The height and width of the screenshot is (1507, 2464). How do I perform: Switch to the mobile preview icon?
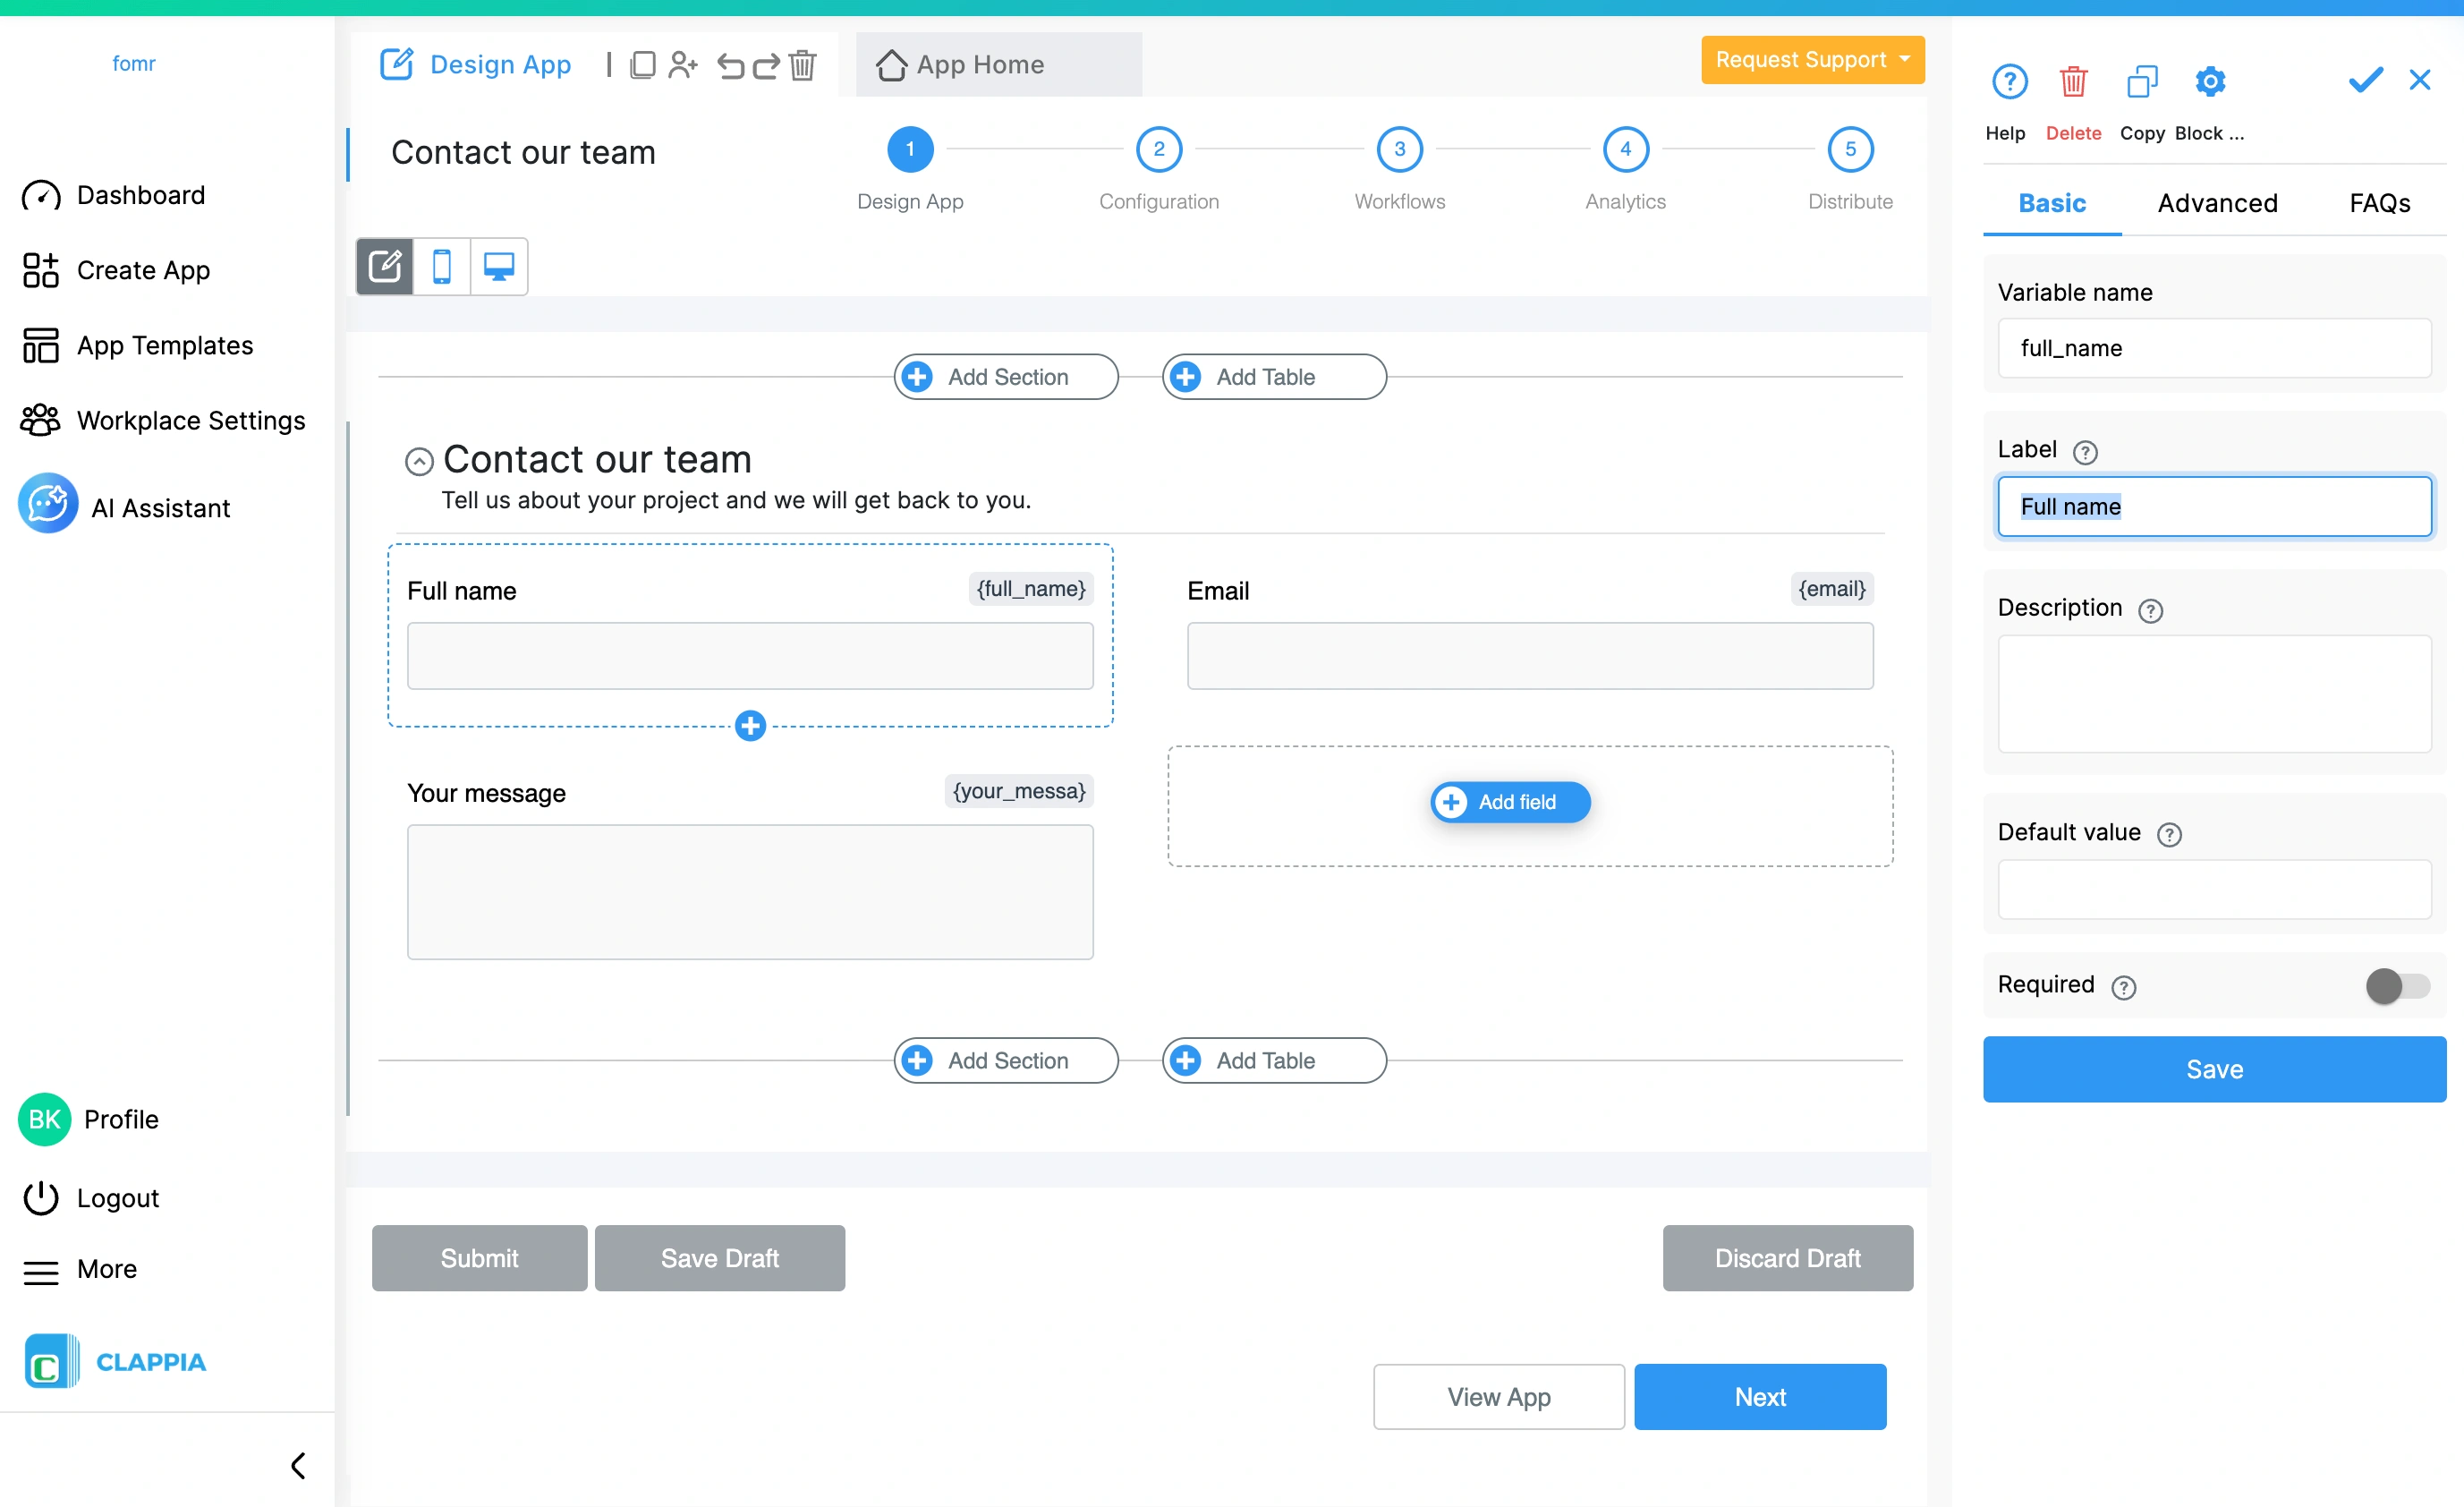pyautogui.click(x=441, y=267)
